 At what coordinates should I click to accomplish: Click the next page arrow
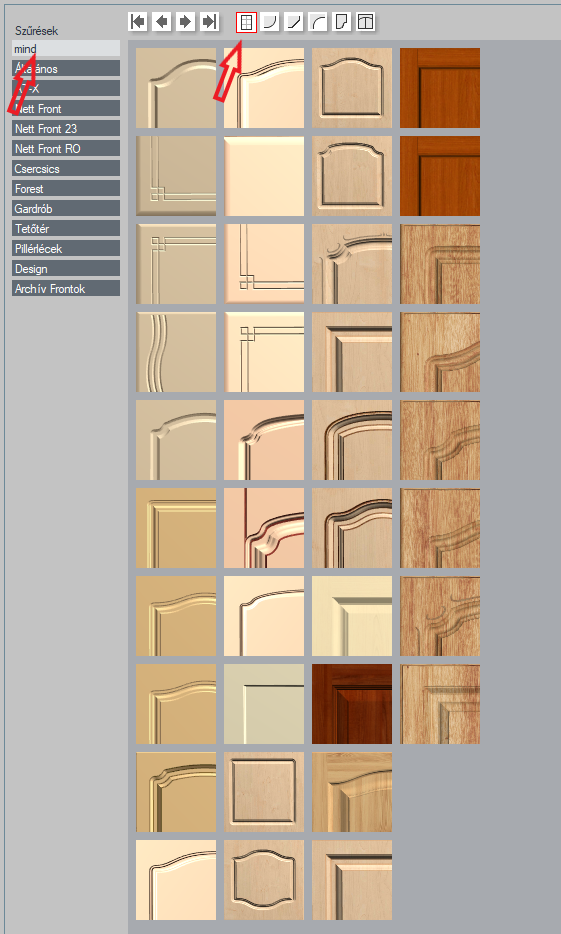[186, 22]
